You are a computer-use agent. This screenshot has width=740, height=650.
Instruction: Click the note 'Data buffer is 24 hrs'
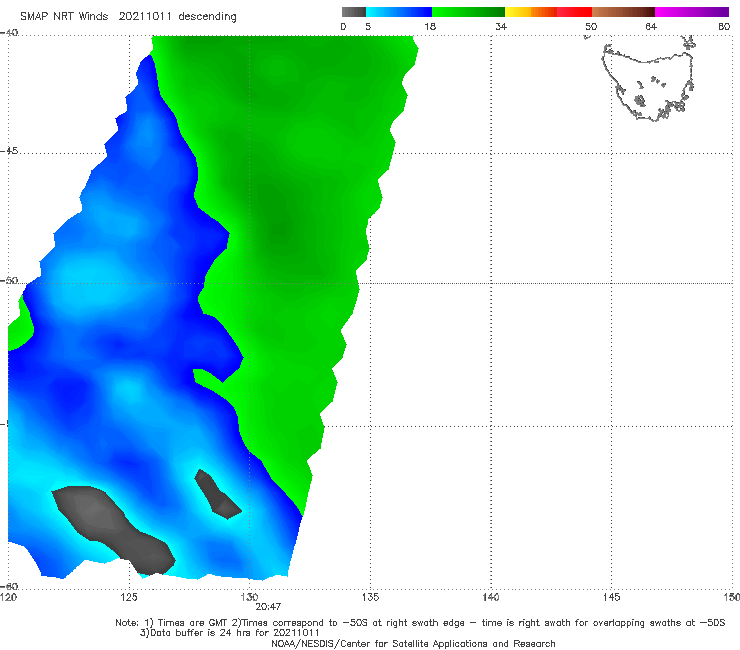tap(202, 633)
